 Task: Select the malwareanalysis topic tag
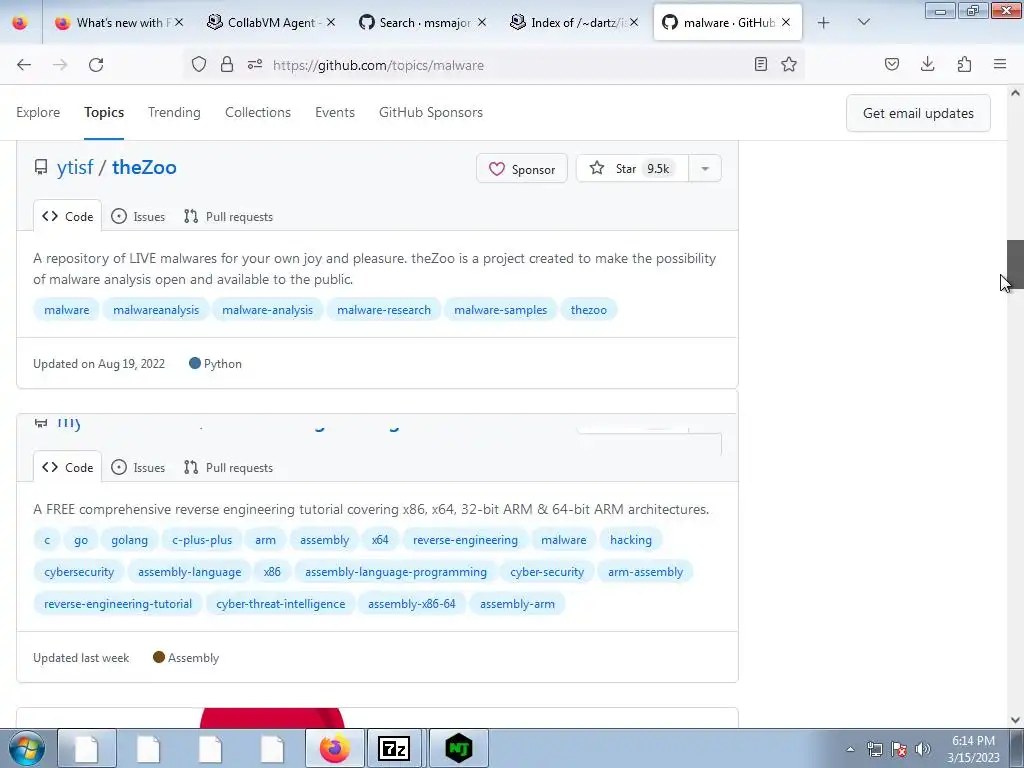click(x=156, y=310)
